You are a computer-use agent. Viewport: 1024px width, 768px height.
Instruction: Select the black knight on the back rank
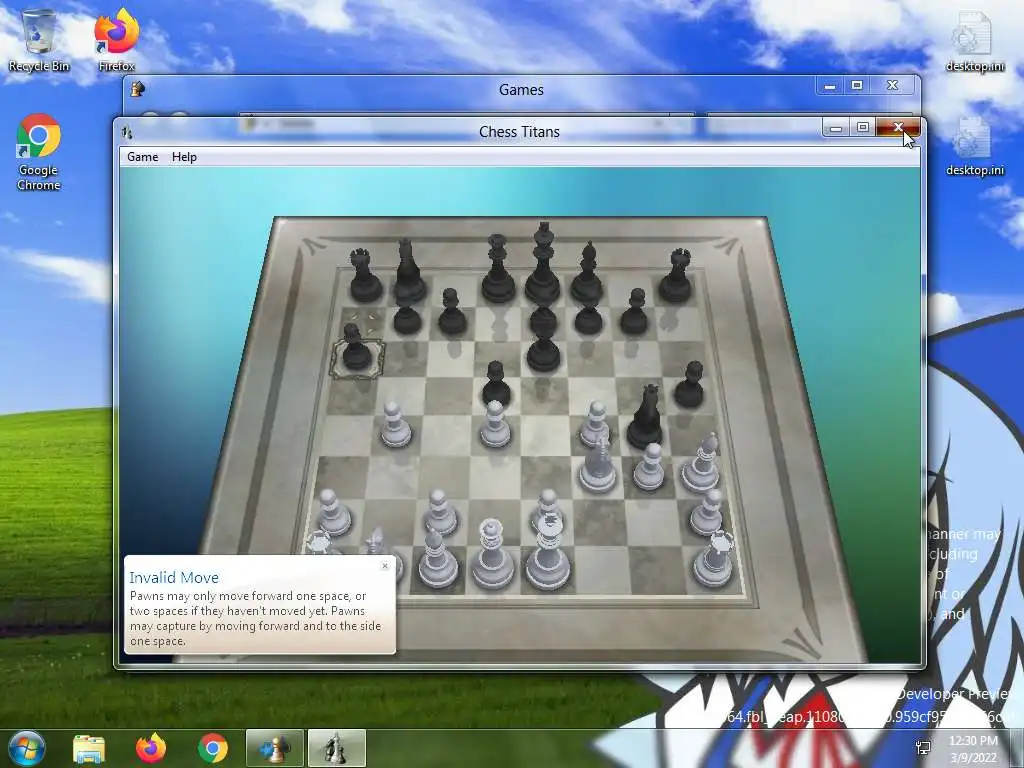(408, 271)
